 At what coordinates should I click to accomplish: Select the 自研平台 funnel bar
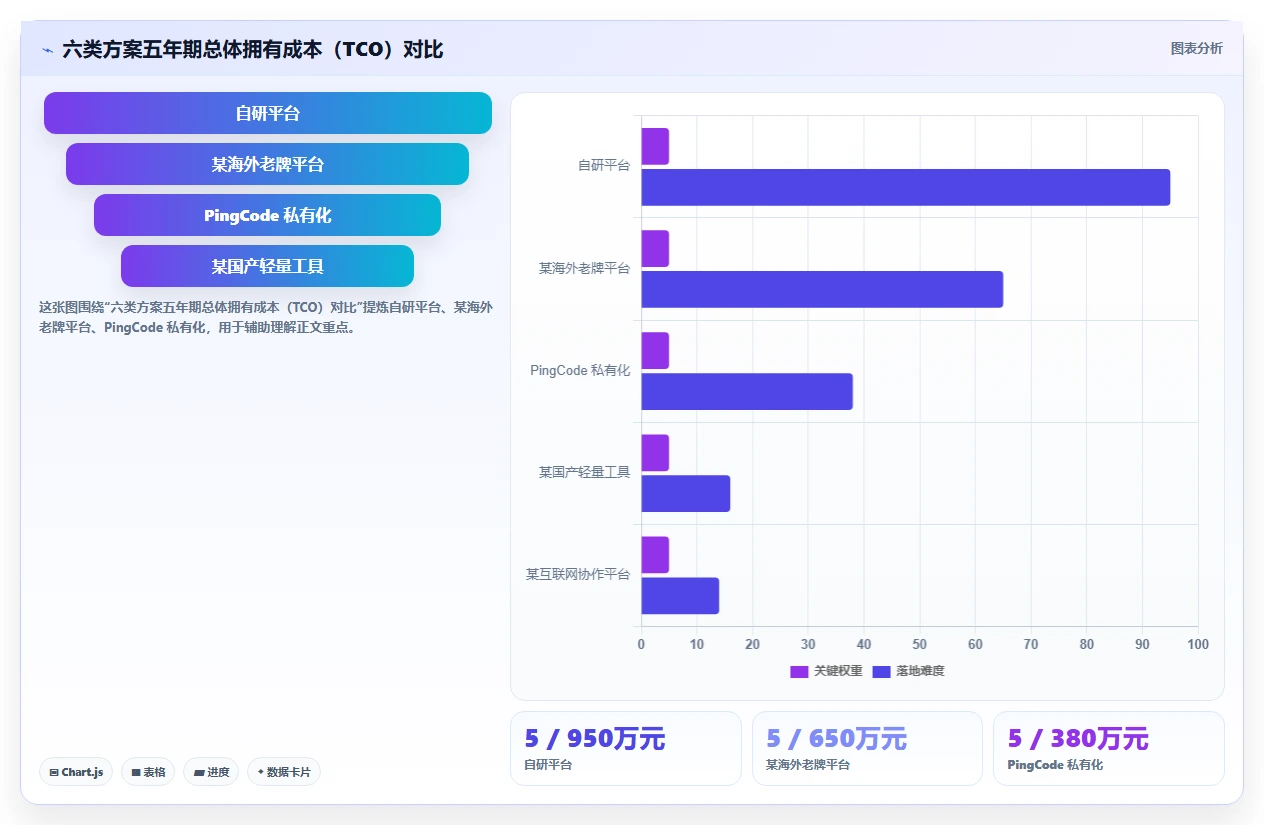[268, 113]
